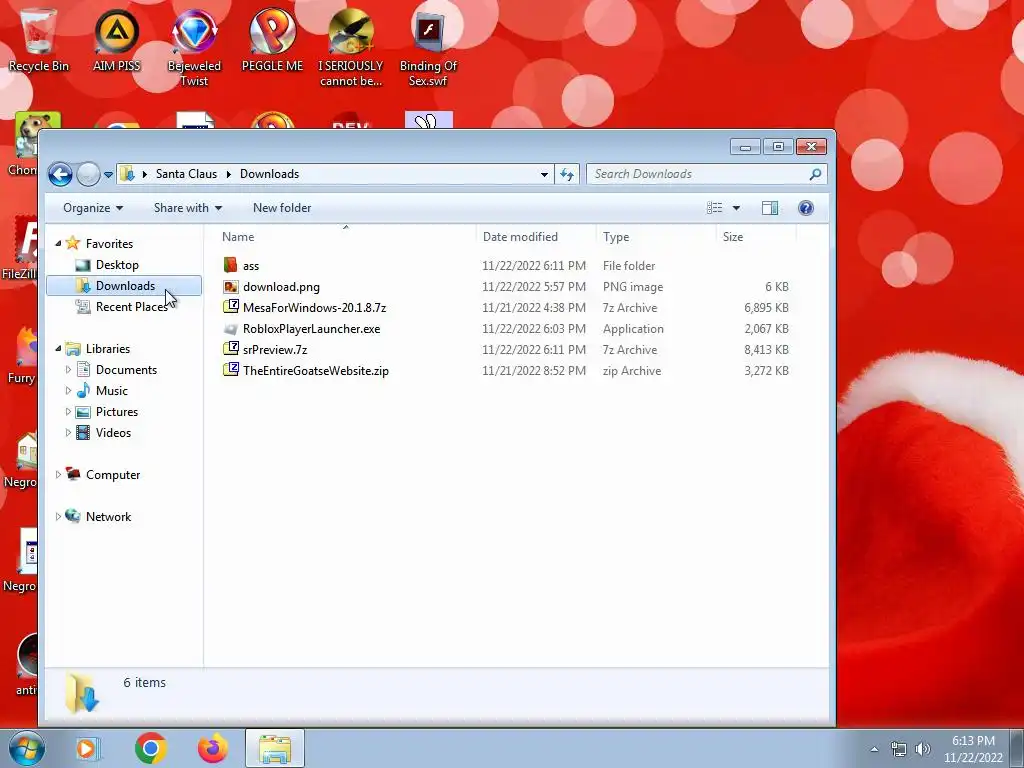Select the red file folder icon dated 6:11 PM
The image size is (1024, 768).
[231, 265]
